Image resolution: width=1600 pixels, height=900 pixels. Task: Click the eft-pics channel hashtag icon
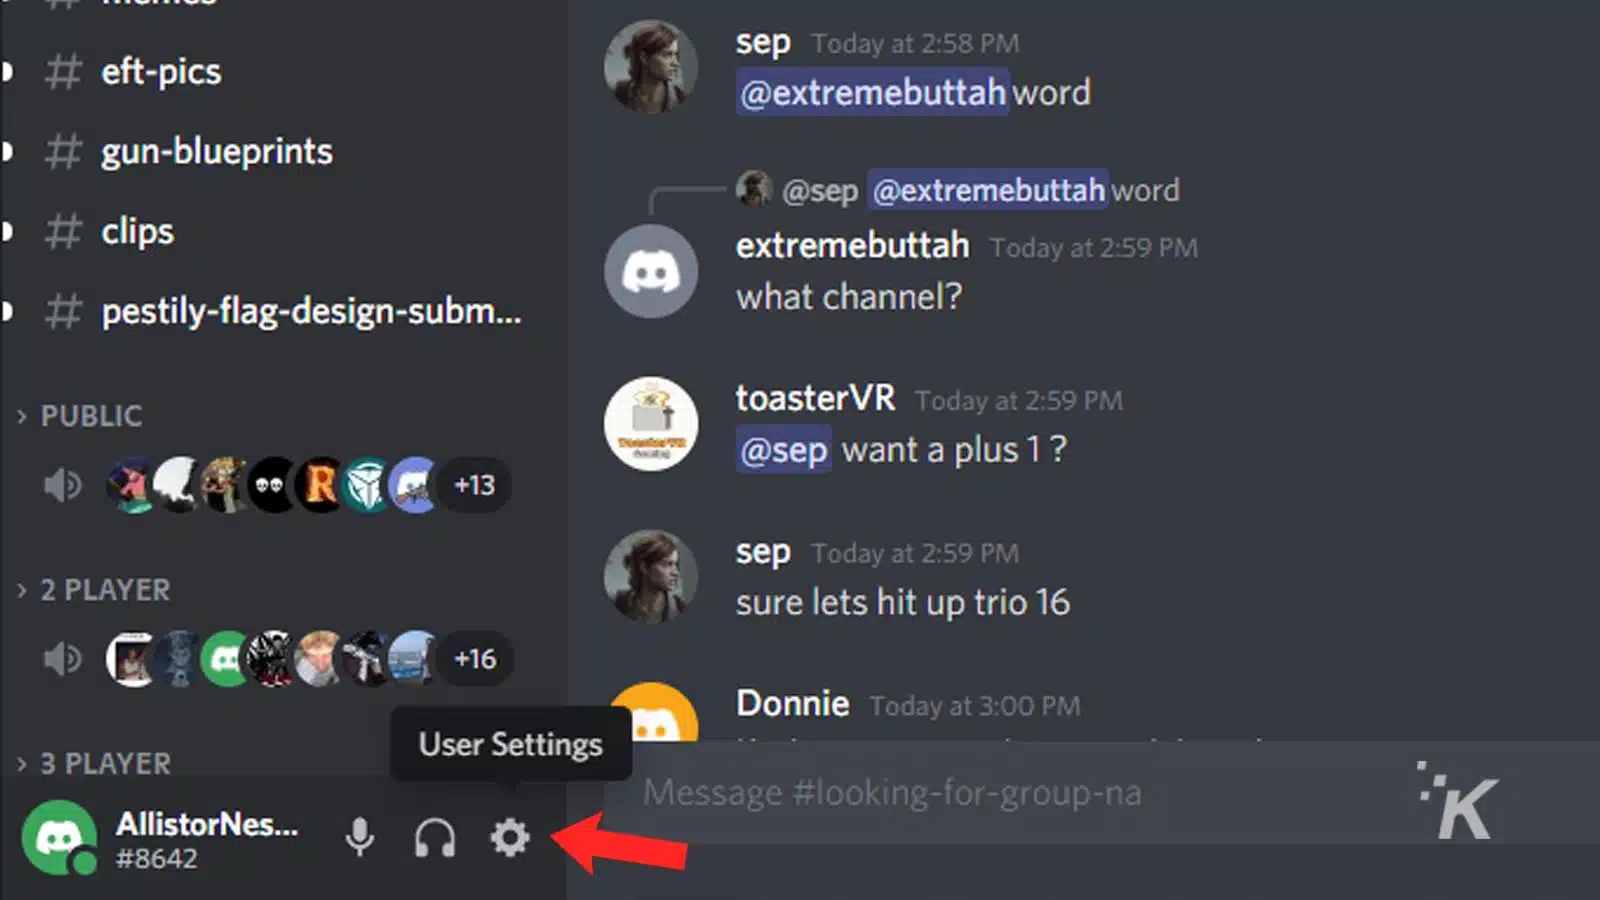[x=62, y=72]
